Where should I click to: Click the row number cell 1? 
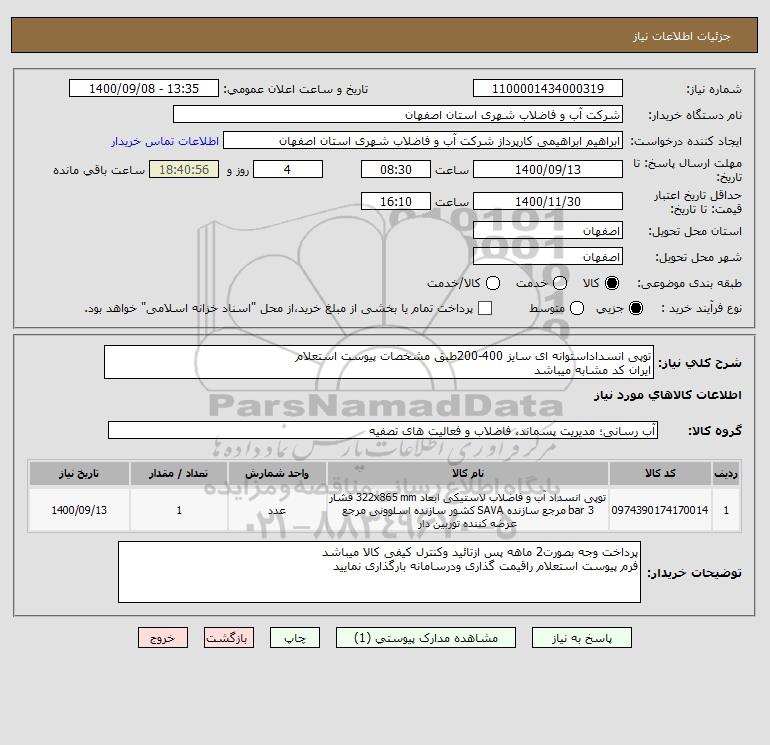pyautogui.click(x=726, y=510)
